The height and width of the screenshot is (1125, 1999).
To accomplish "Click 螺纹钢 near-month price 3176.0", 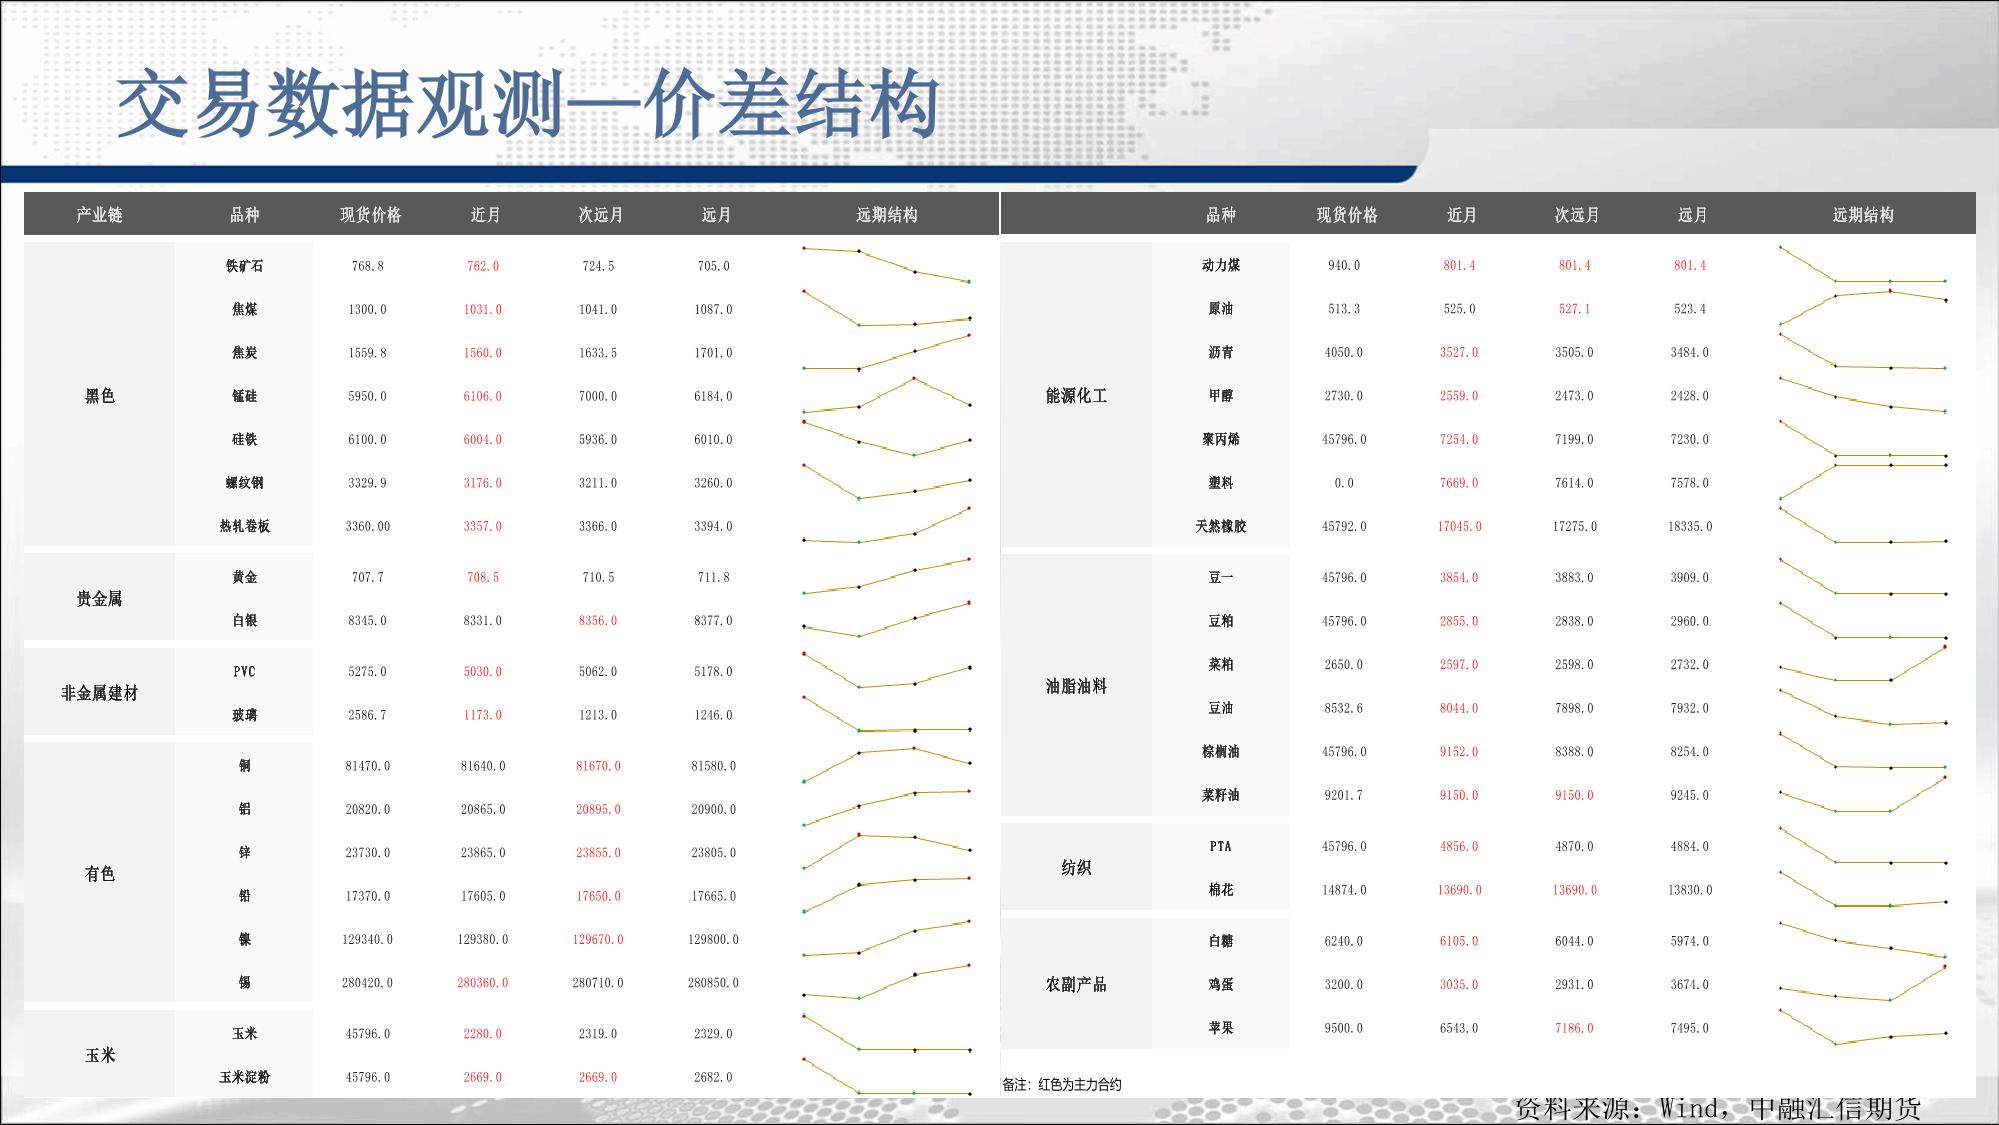I will (482, 483).
